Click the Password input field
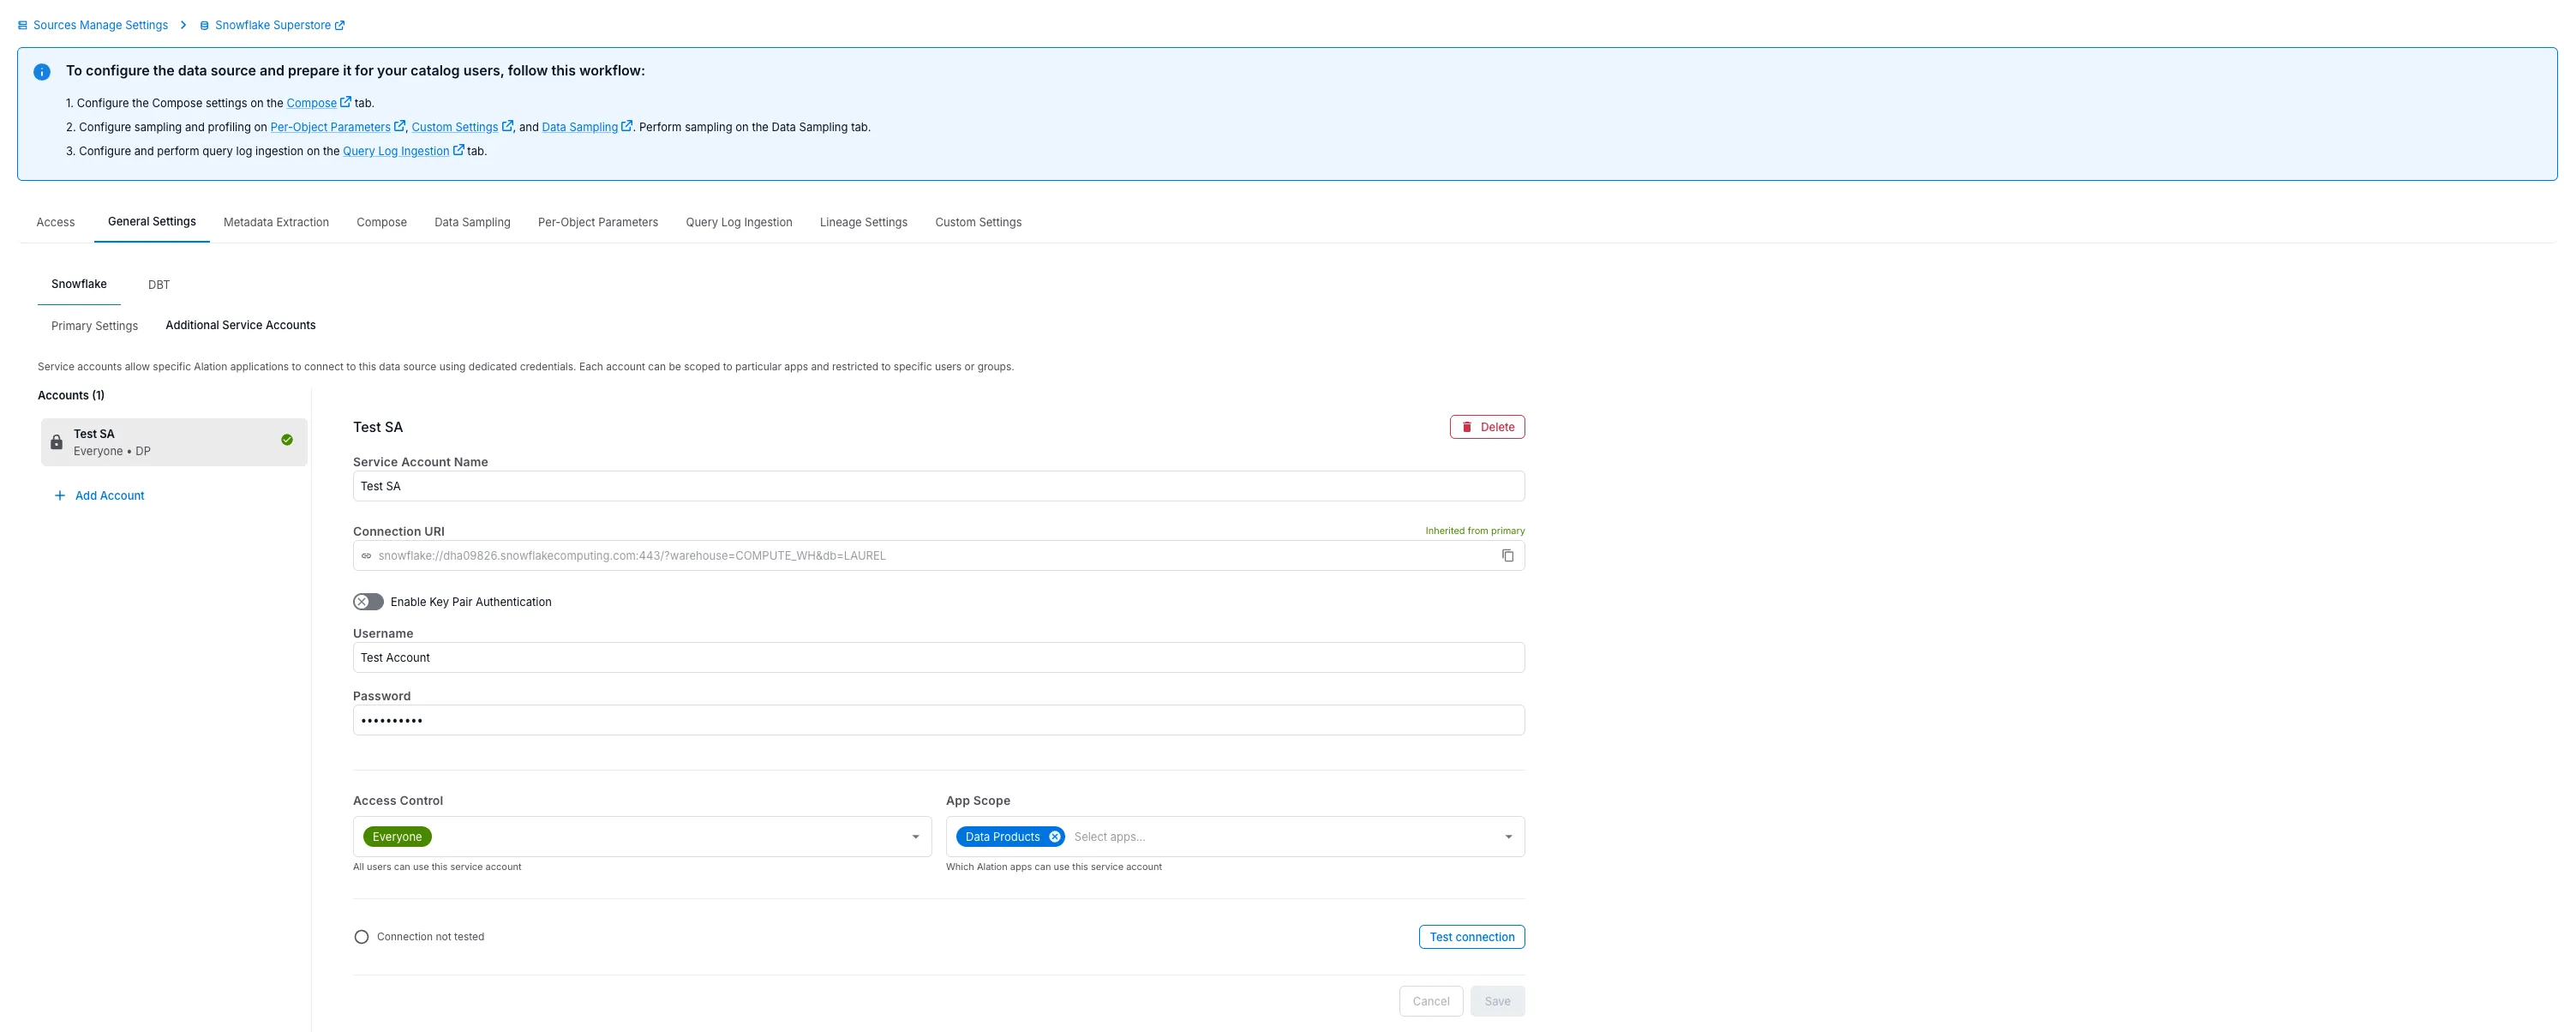The height and width of the screenshot is (1032, 2576). 938,720
